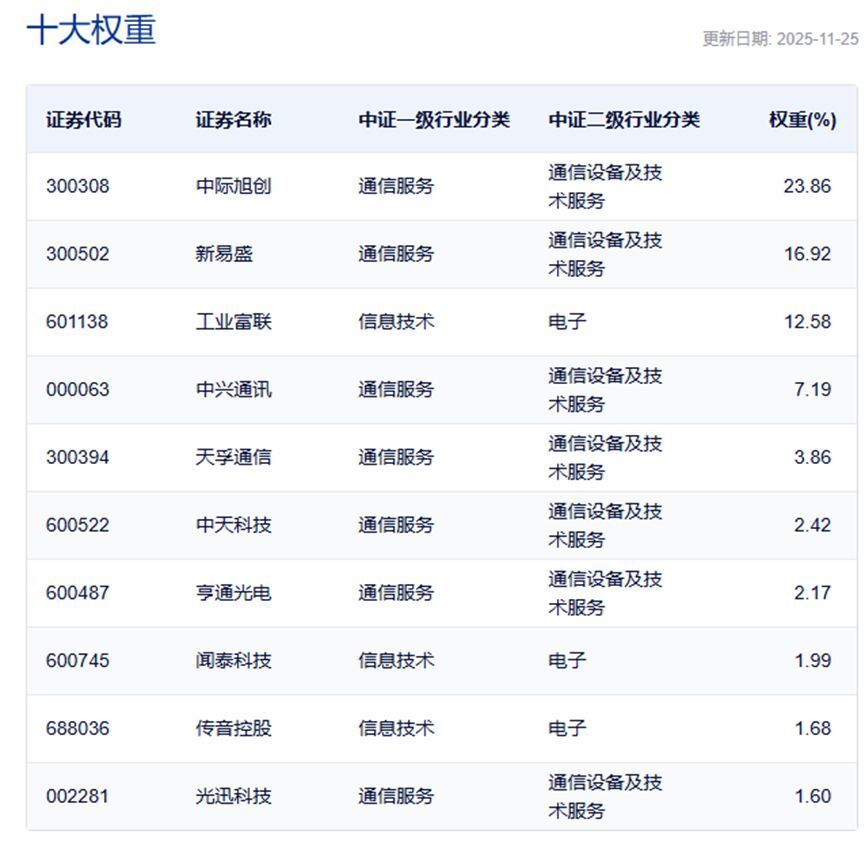Click the weight value 23.86
The image size is (865, 846).
806,185
